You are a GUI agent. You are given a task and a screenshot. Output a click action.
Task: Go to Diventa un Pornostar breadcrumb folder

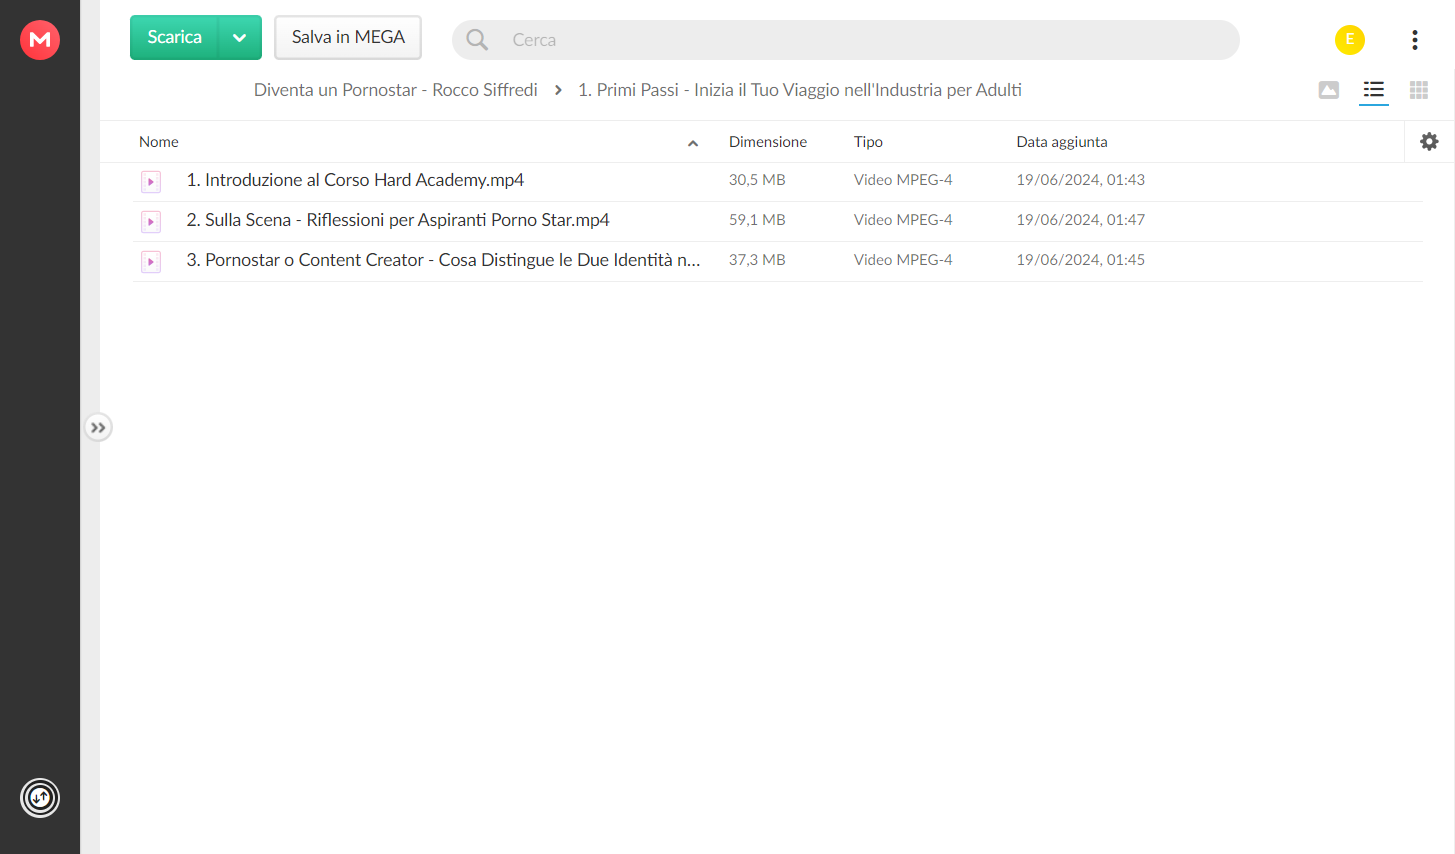(396, 90)
